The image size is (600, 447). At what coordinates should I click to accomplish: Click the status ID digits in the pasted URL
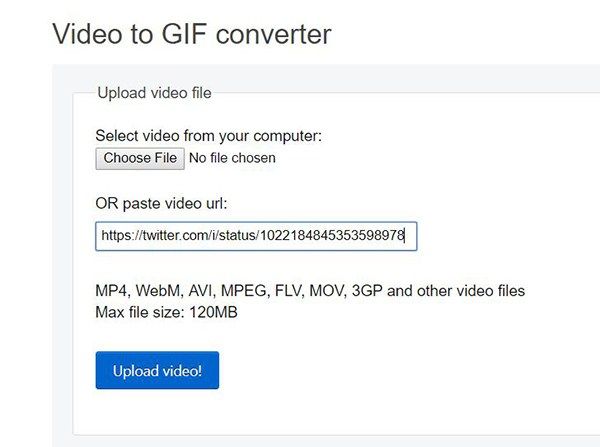point(332,235)
